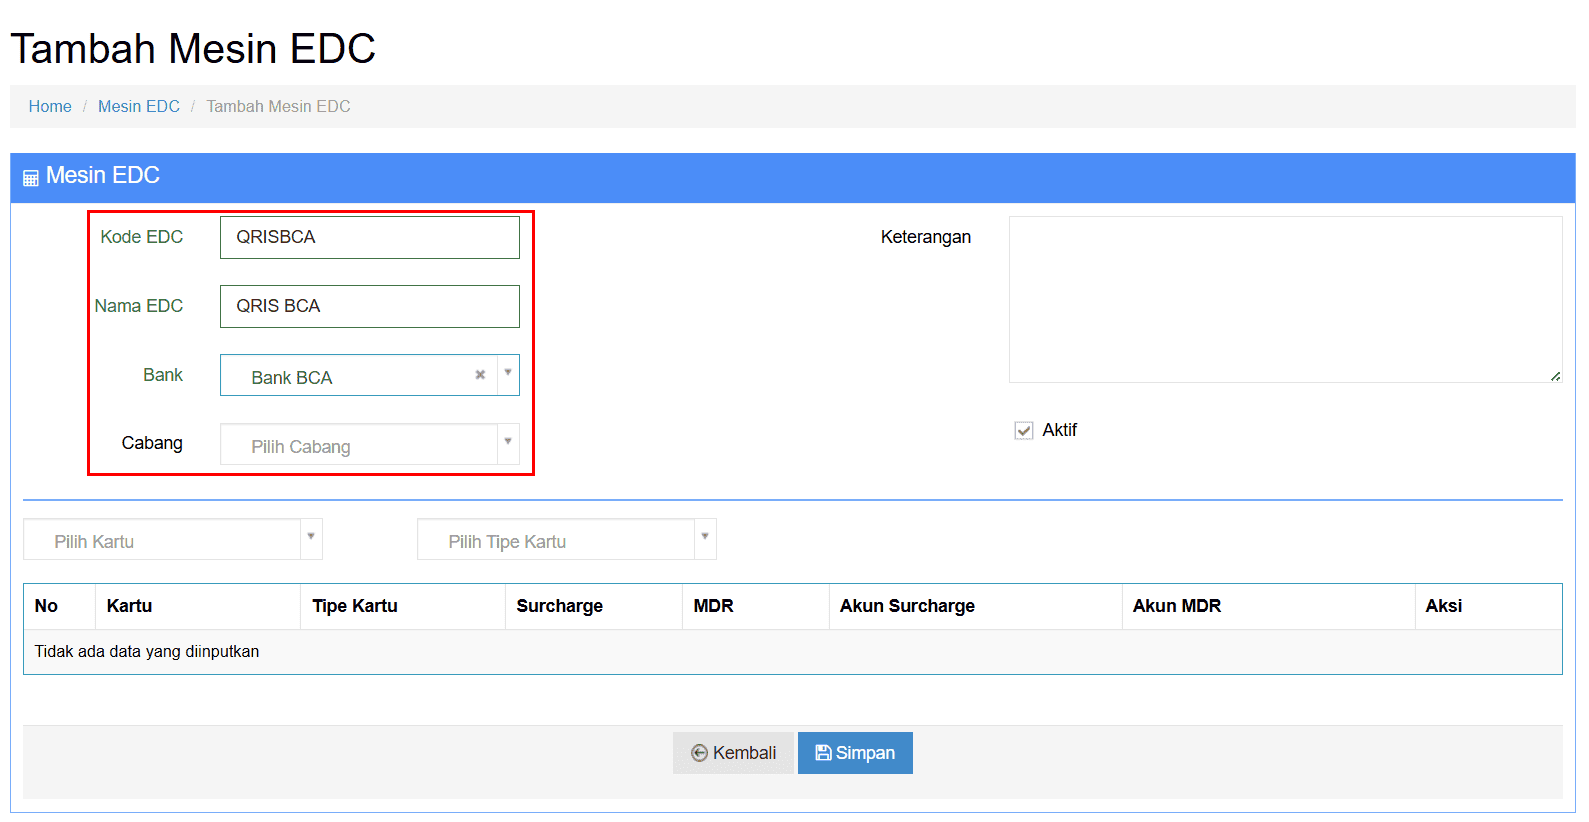Click the Tambah Mesin EDC page title
The height and width of the screenshot is (822, 1589).
[x=193, y=49]
